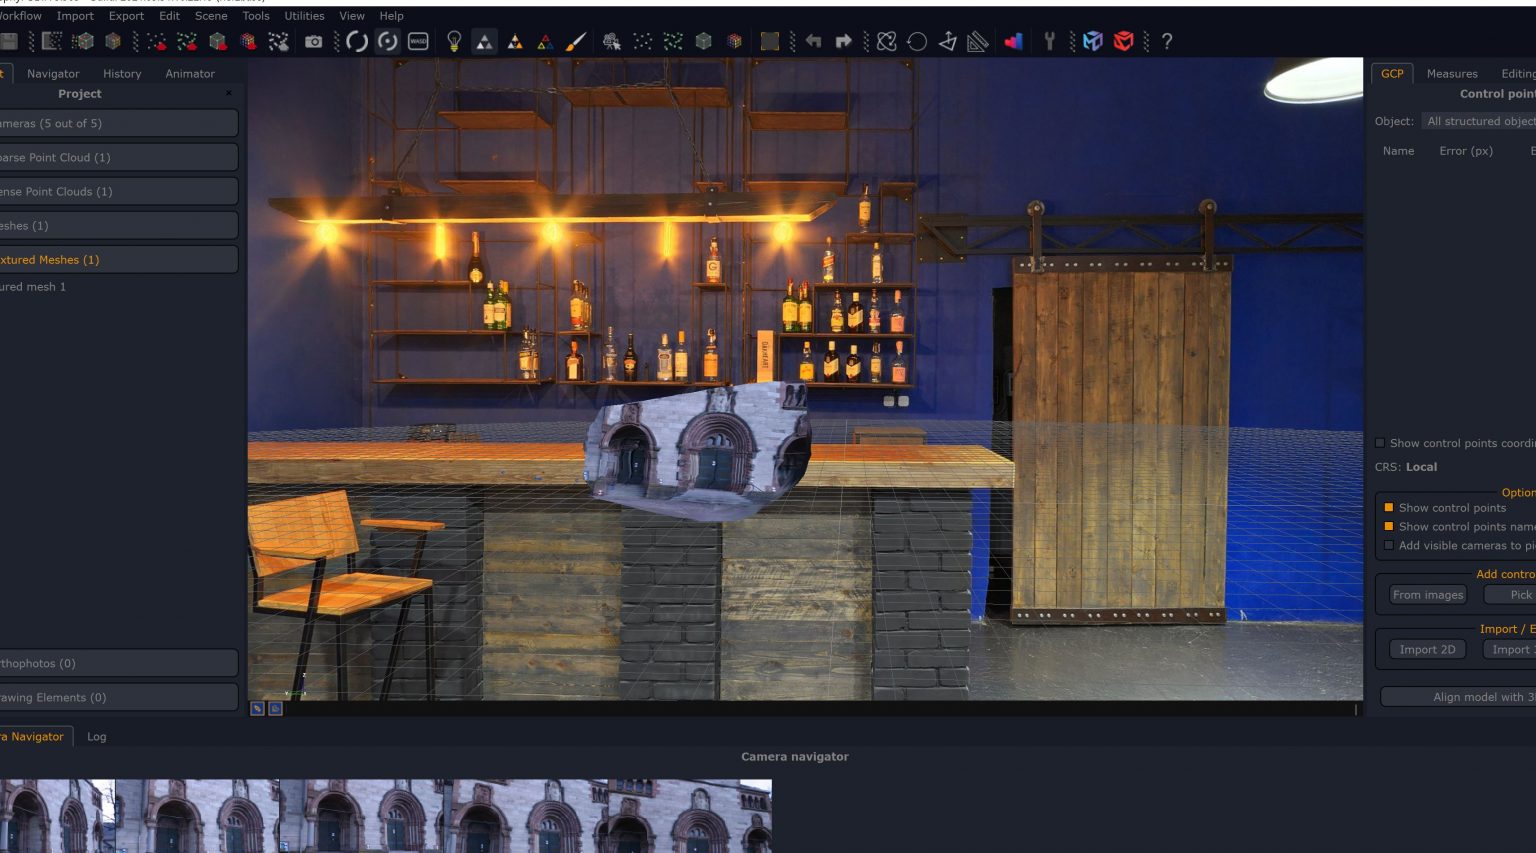Open the measurement ruler tool

pos(977,41)
